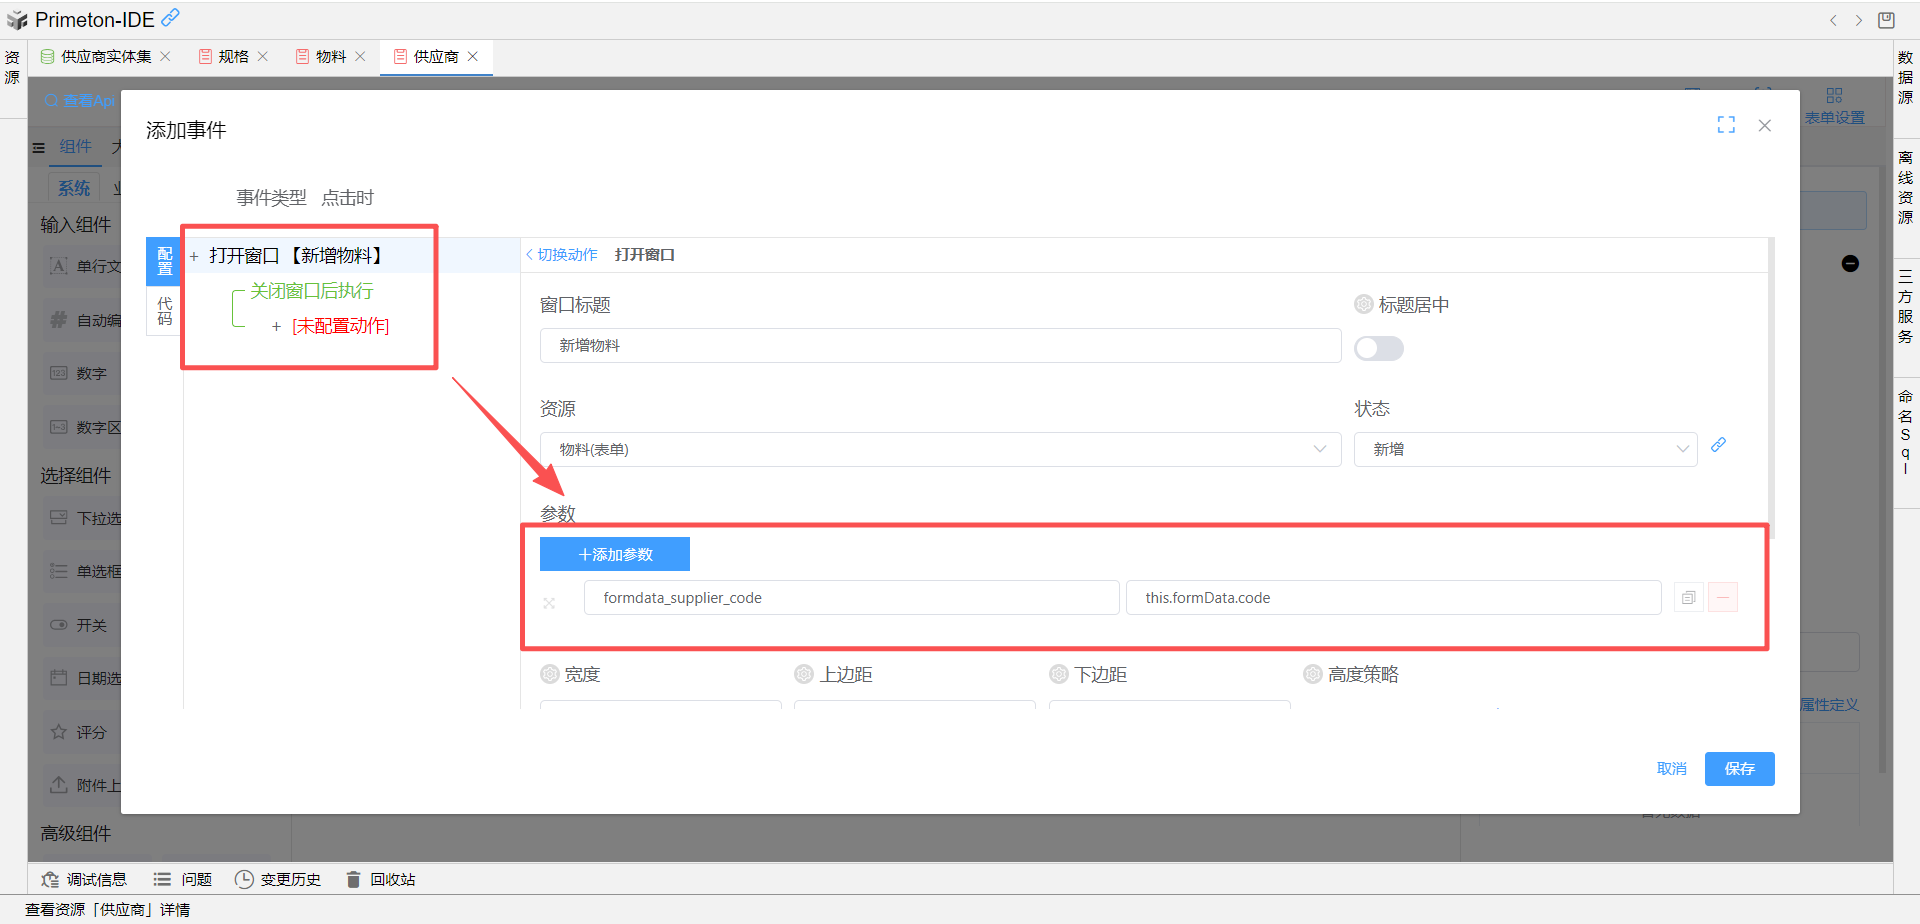Open the 状态 dropdown showing 新增
The image size is (1920, 924).
pyautogui.click(x=1525, y=450)
